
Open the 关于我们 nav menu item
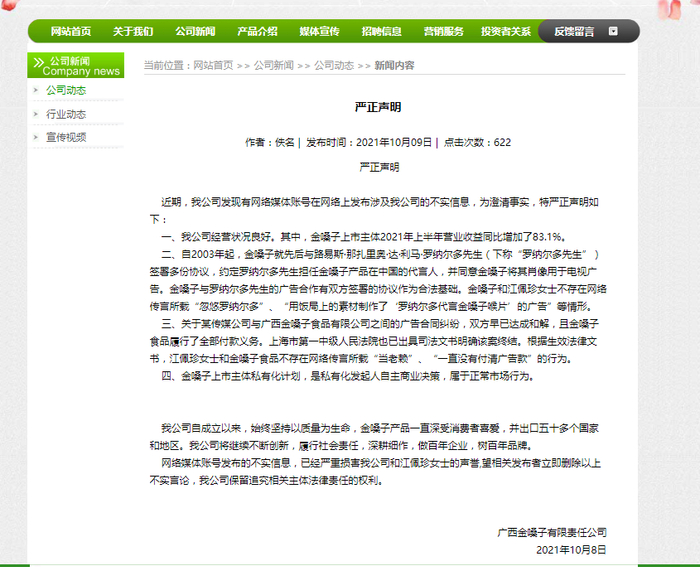133,31
